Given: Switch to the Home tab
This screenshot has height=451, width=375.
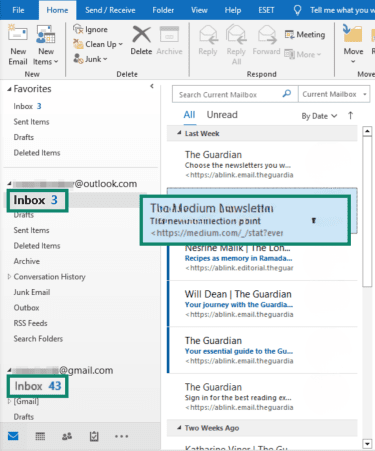Looking at the screenshot, I should pyautogui.click(x=57, y=10).
